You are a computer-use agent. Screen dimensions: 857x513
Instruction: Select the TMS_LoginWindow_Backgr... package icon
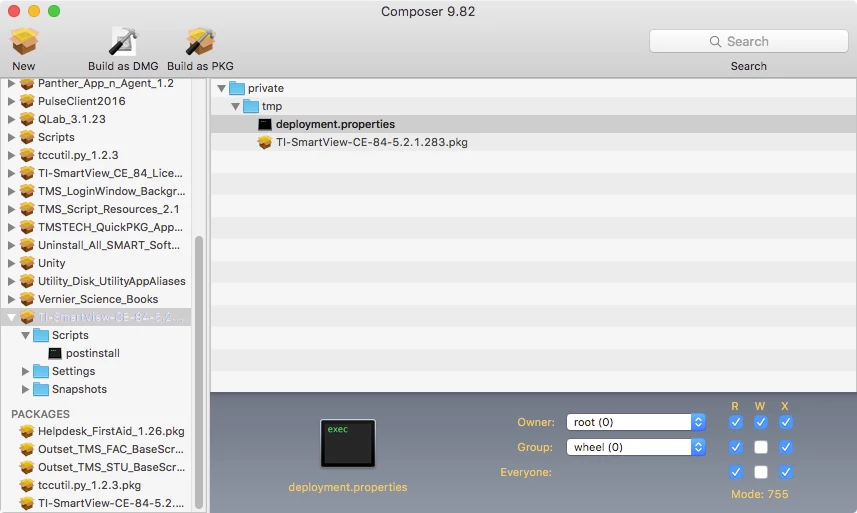(x=27, y=191)
